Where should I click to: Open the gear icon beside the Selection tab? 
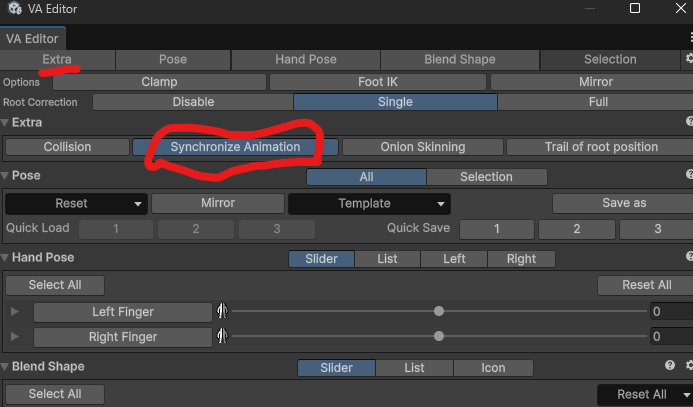click(x=689, y=59)
